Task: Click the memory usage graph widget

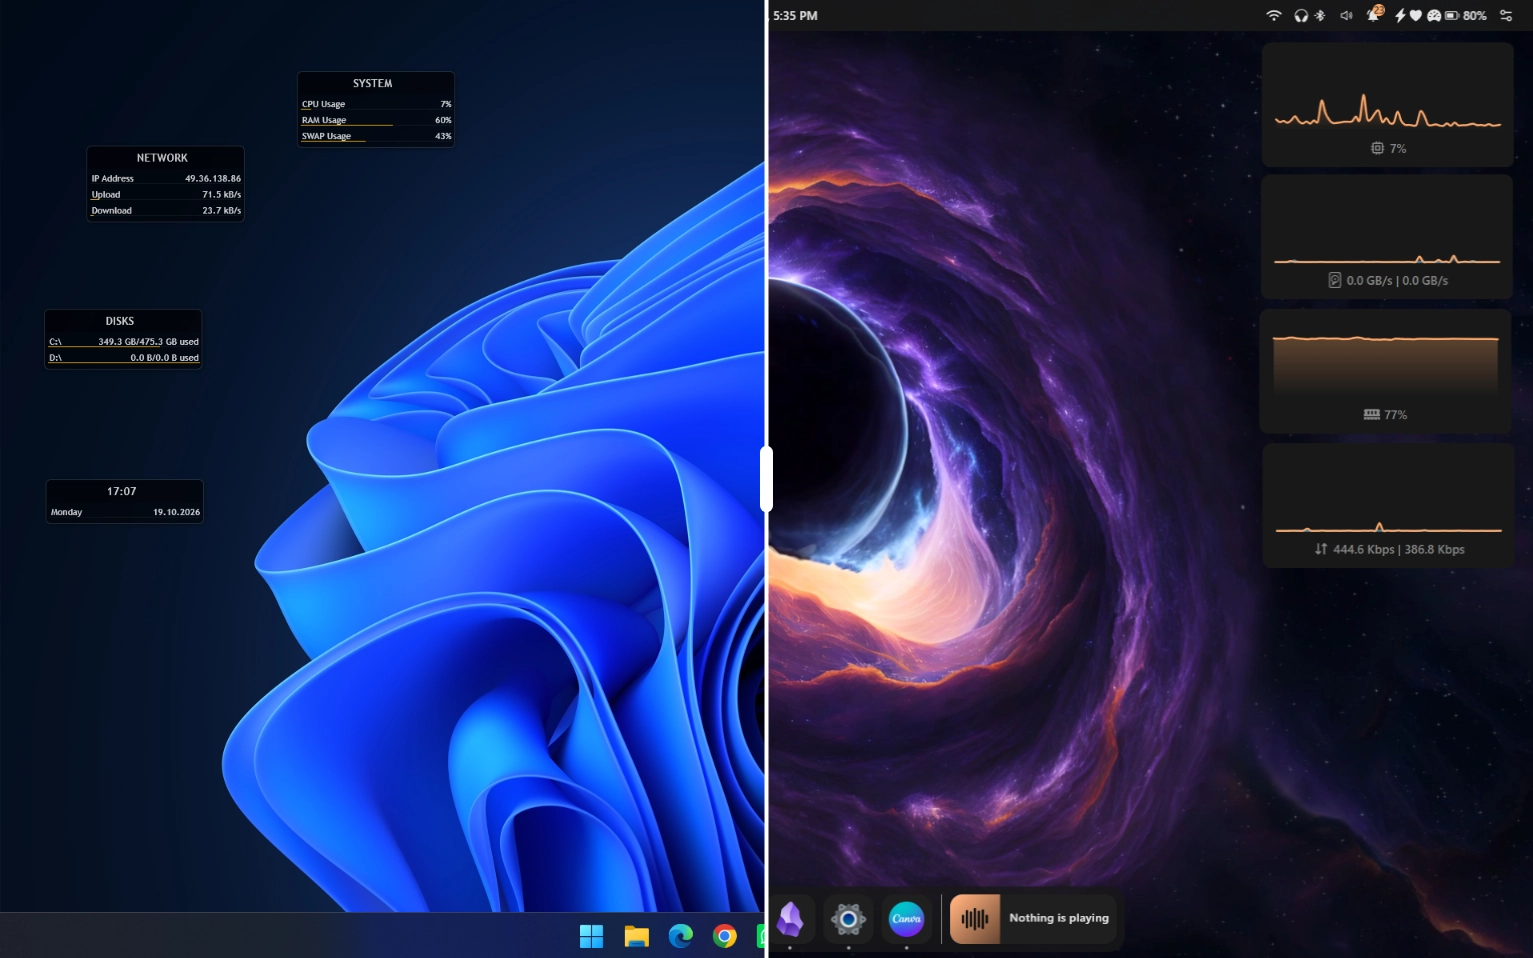Action: point(1386,371)
